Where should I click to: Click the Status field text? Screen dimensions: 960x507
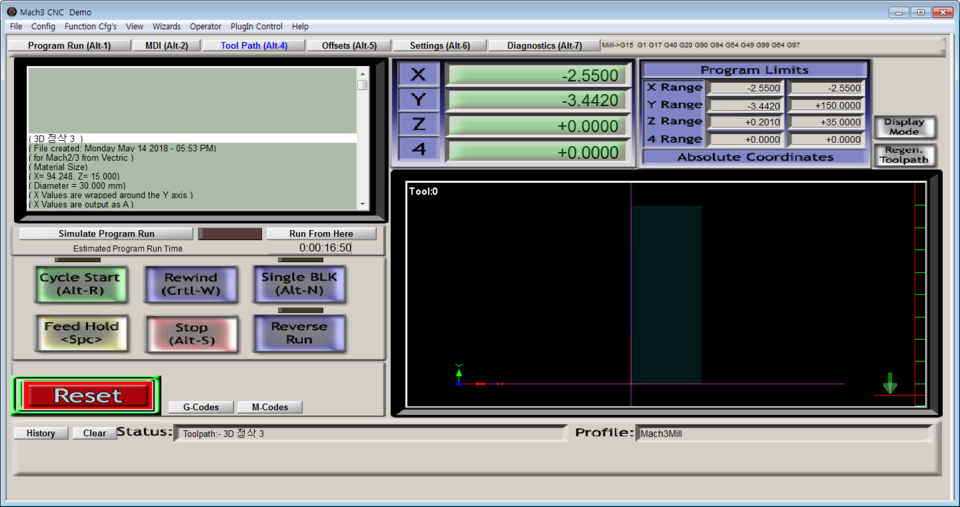coord(370,434)
